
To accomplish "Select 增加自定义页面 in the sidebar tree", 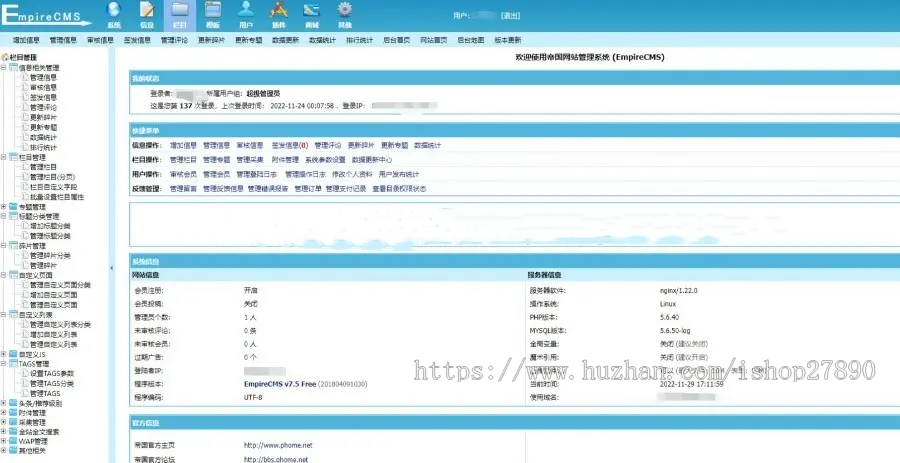I will (x=54, y=295).
